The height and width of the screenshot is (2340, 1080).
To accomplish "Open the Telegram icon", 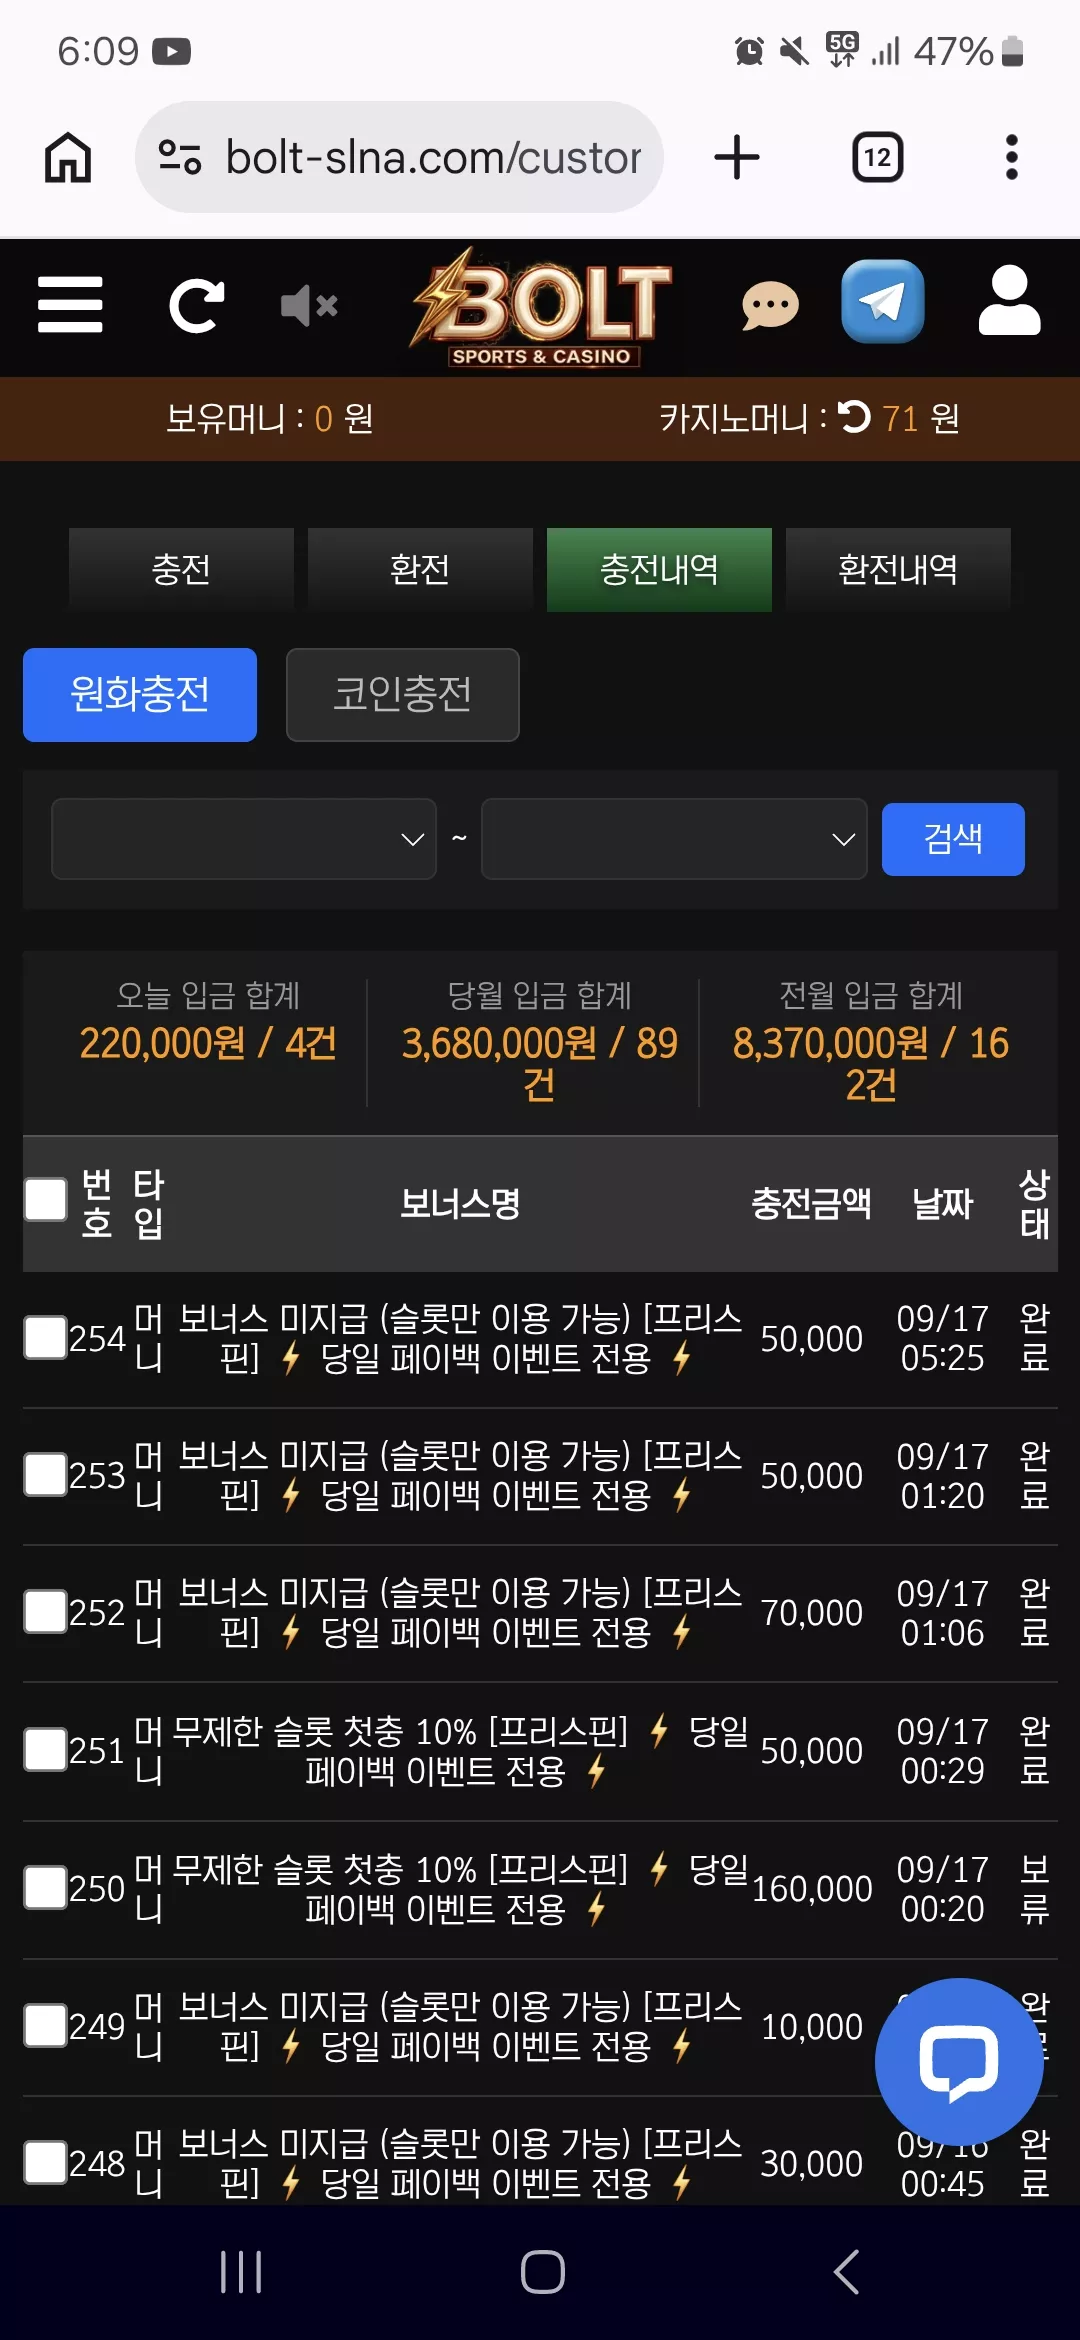I will pyautogui.click(x=883, y=301).
